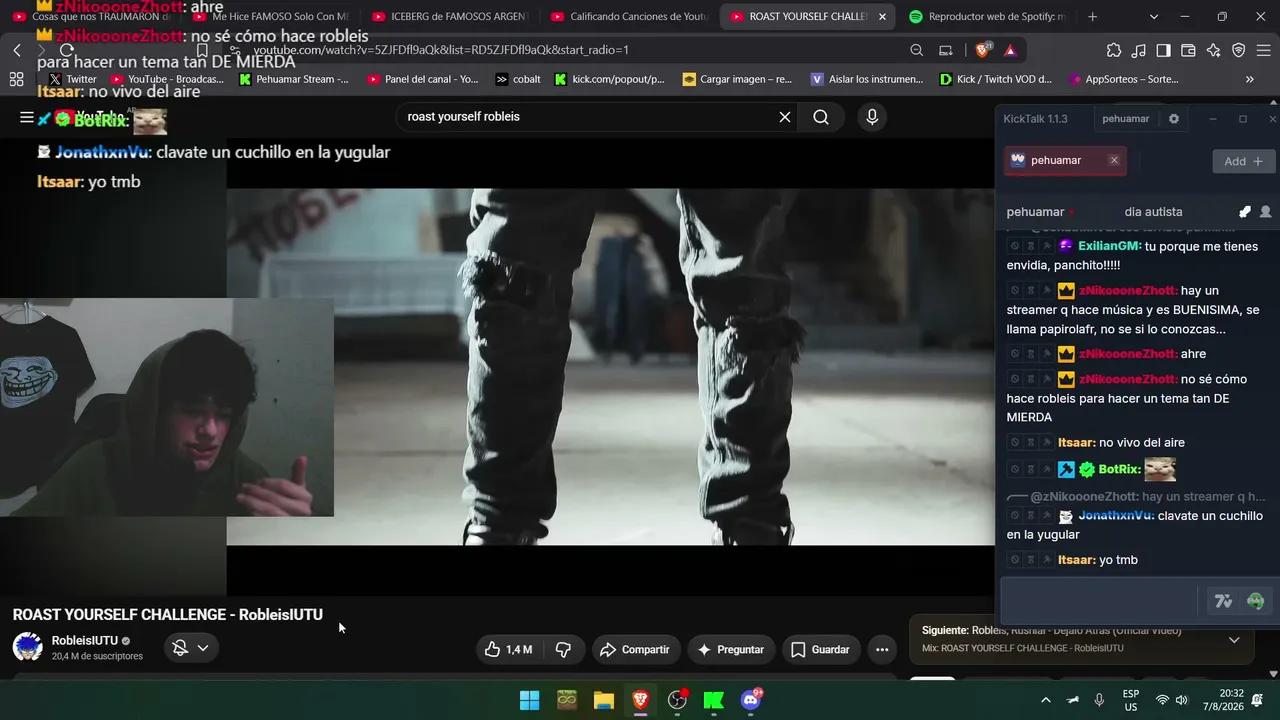1280x720 pixels.
Task: Open the emote picker in KickTalk
Action: [1256, 601]
